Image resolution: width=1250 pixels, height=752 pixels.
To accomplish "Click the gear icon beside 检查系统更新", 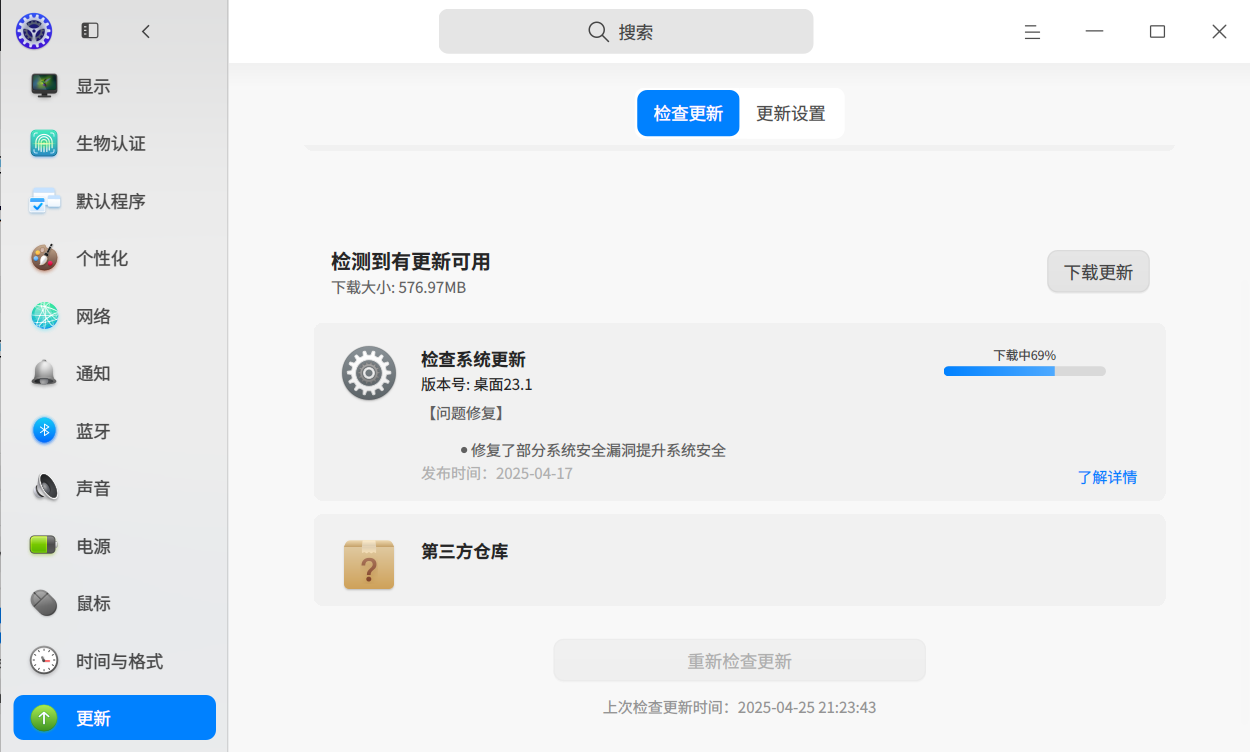I will click(369, 373).
